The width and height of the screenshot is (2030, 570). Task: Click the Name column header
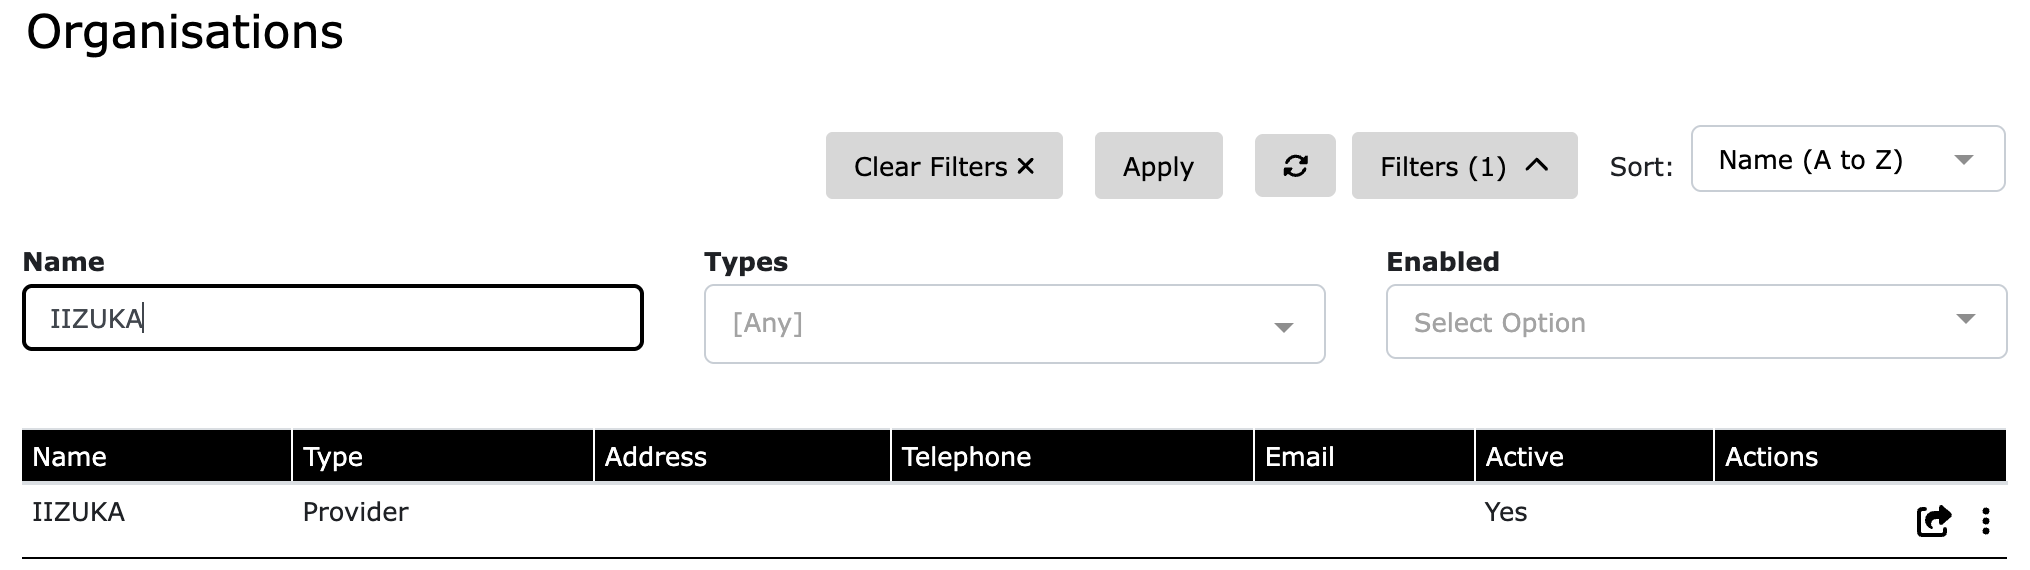(70, 457)
